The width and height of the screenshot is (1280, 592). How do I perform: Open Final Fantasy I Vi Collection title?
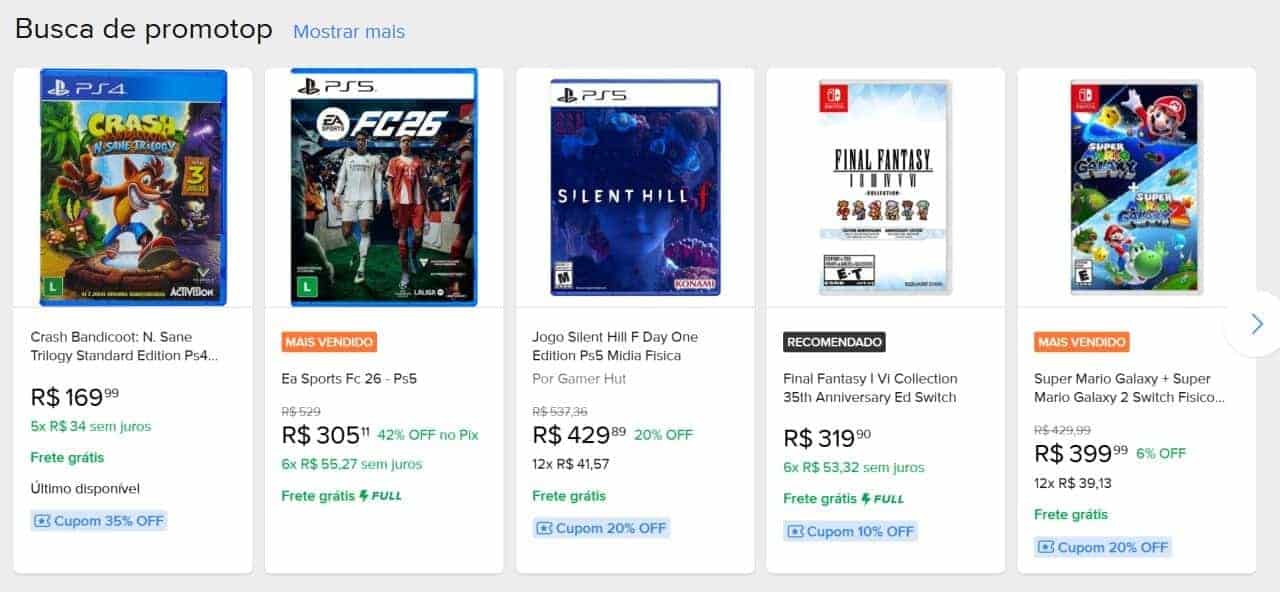tap(870, 388)
